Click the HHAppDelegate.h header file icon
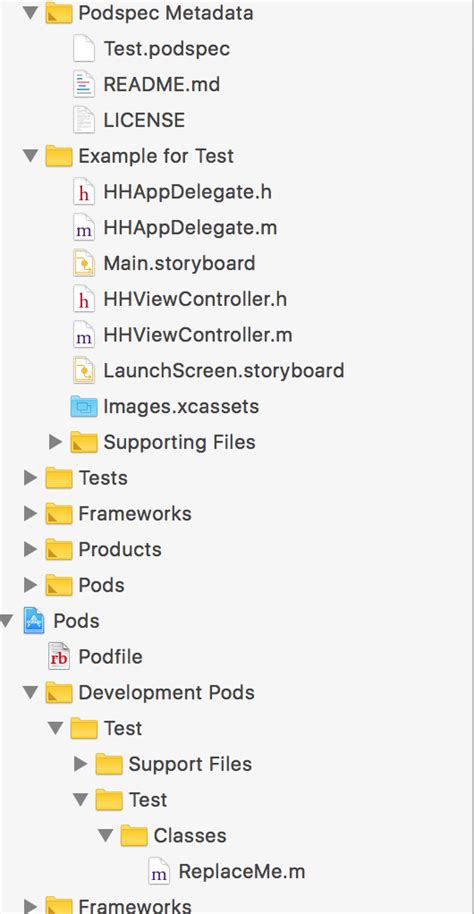 tap(84, 192)
